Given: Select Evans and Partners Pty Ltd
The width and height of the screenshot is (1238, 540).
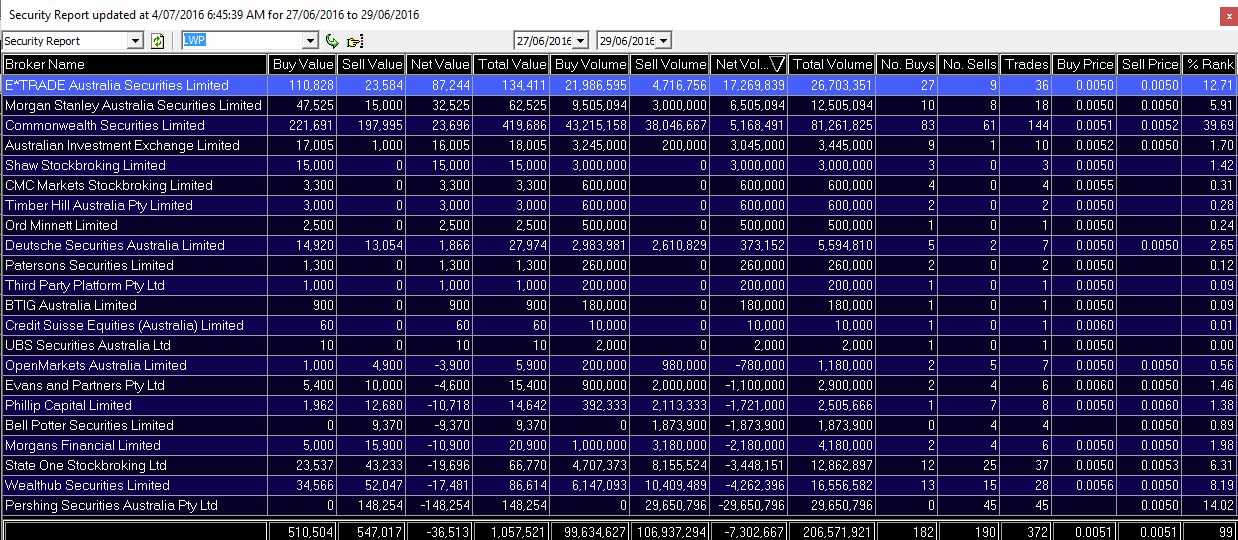Looking at the screenshot, I should (x=85, y=385).
